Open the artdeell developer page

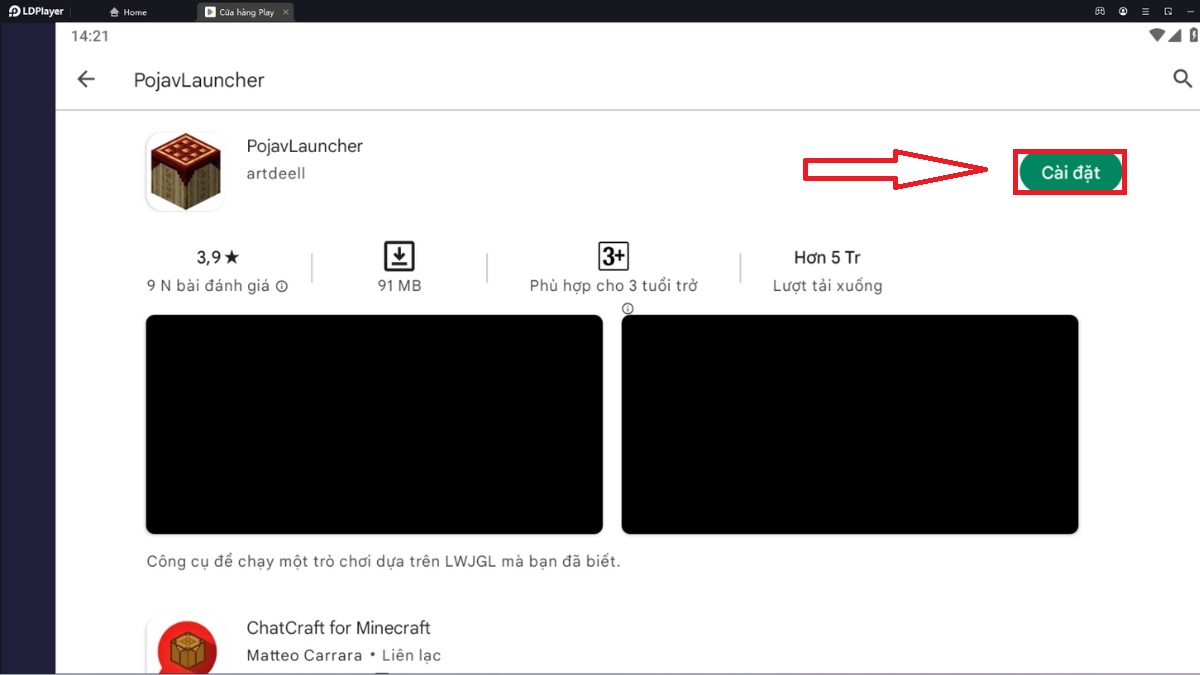point(275,172)
